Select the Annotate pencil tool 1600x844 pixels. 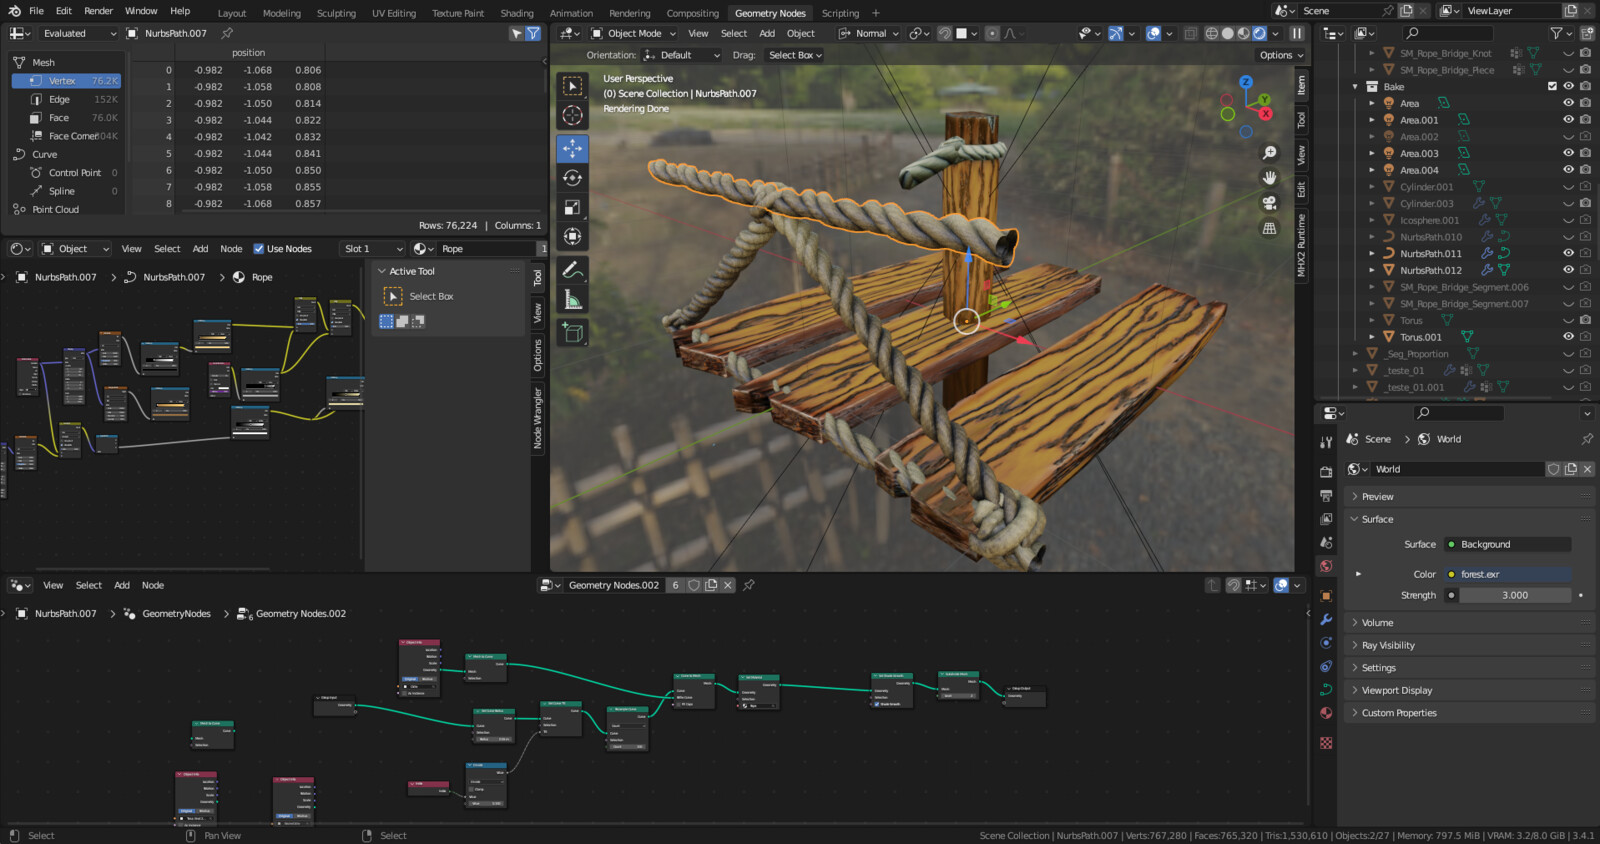572,270
